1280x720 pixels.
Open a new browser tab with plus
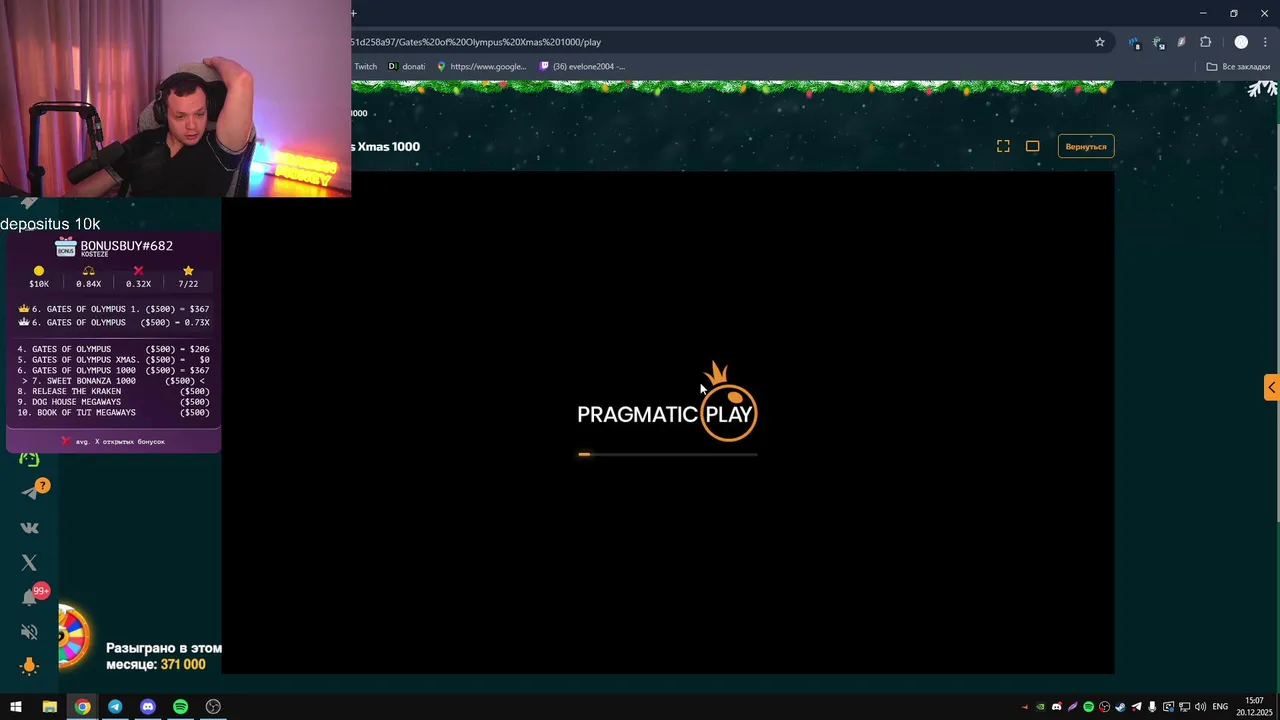[354, 13]
